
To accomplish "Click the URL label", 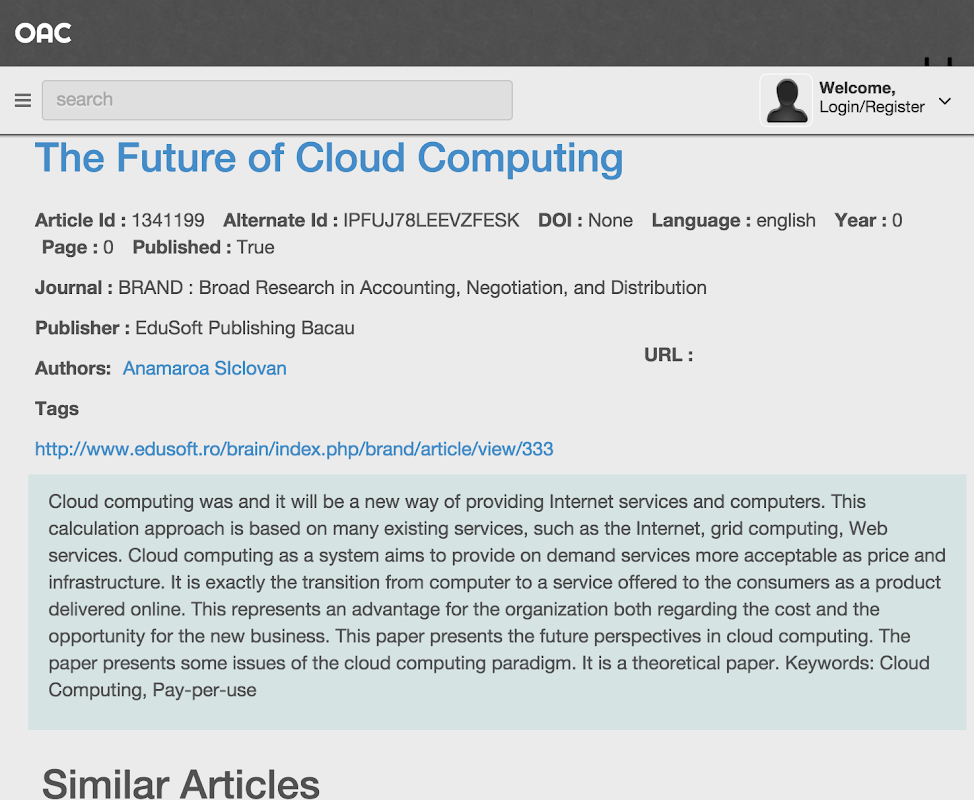I will tap(668, 355).
